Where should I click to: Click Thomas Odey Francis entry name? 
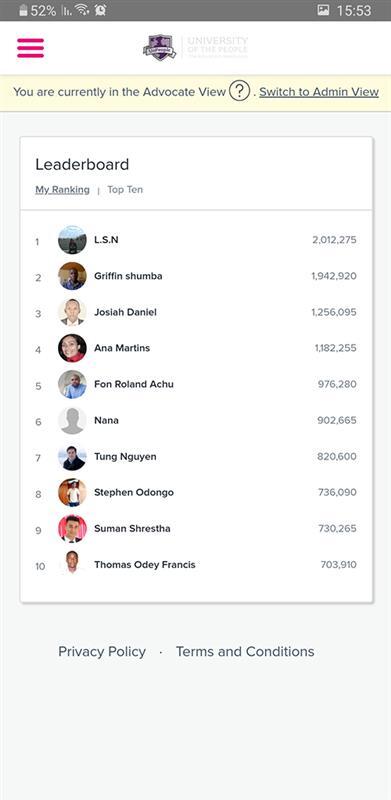(x=145, y=565)
